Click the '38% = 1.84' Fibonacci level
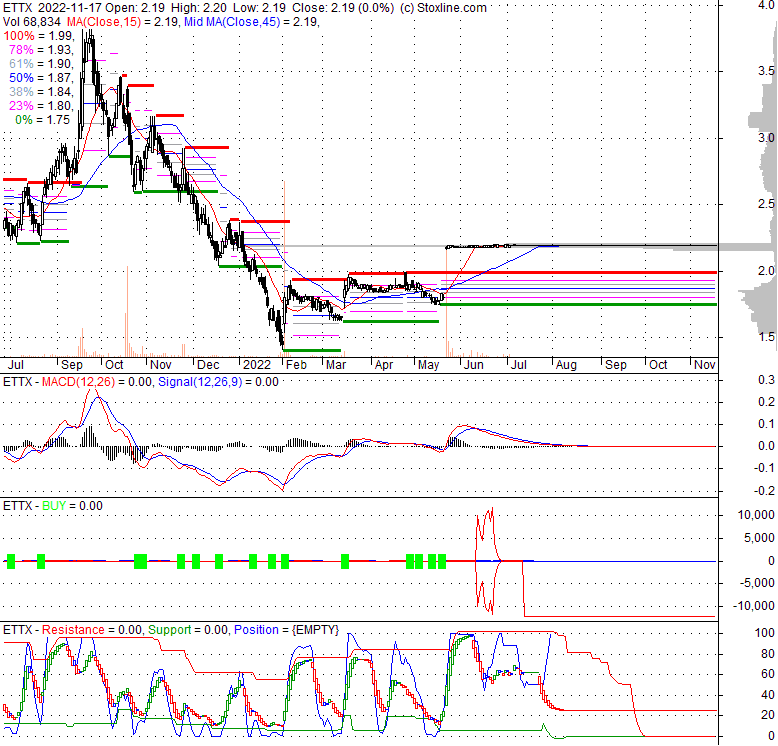Viewport: 778px width, 746px height. (41, 92)
